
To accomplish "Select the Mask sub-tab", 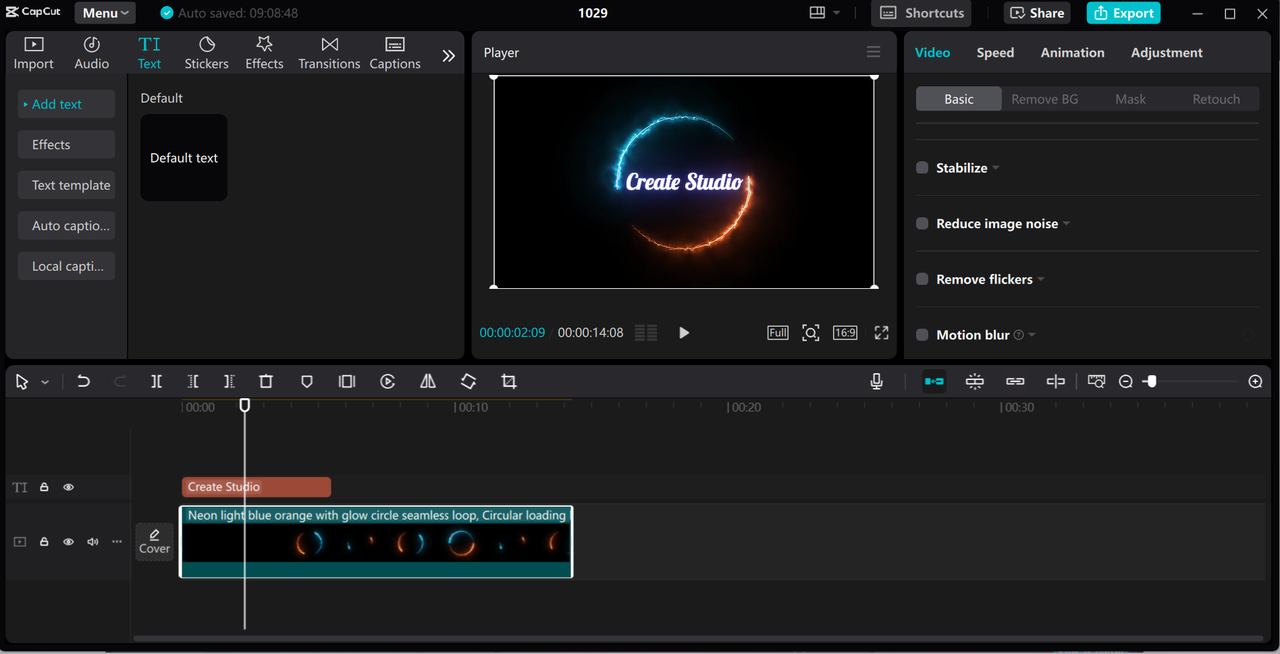I will (1130, 99).
